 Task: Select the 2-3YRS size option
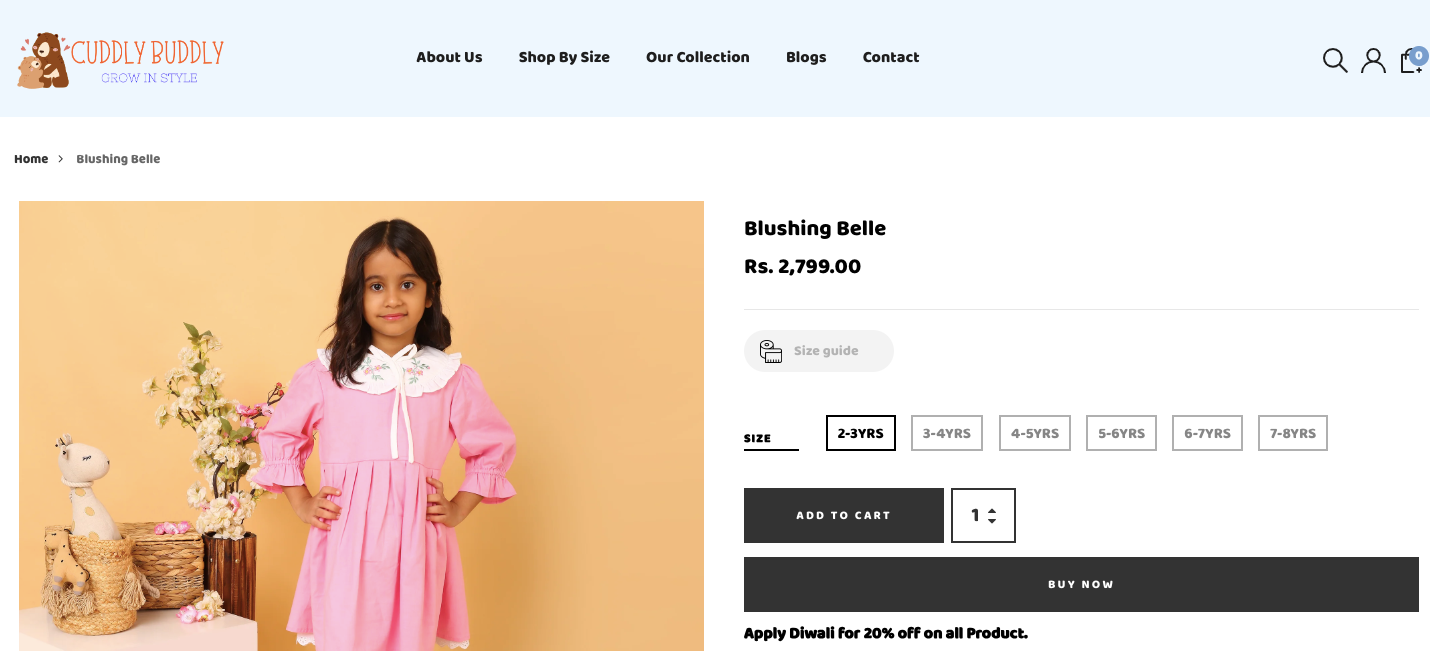[x=860, y=433]
